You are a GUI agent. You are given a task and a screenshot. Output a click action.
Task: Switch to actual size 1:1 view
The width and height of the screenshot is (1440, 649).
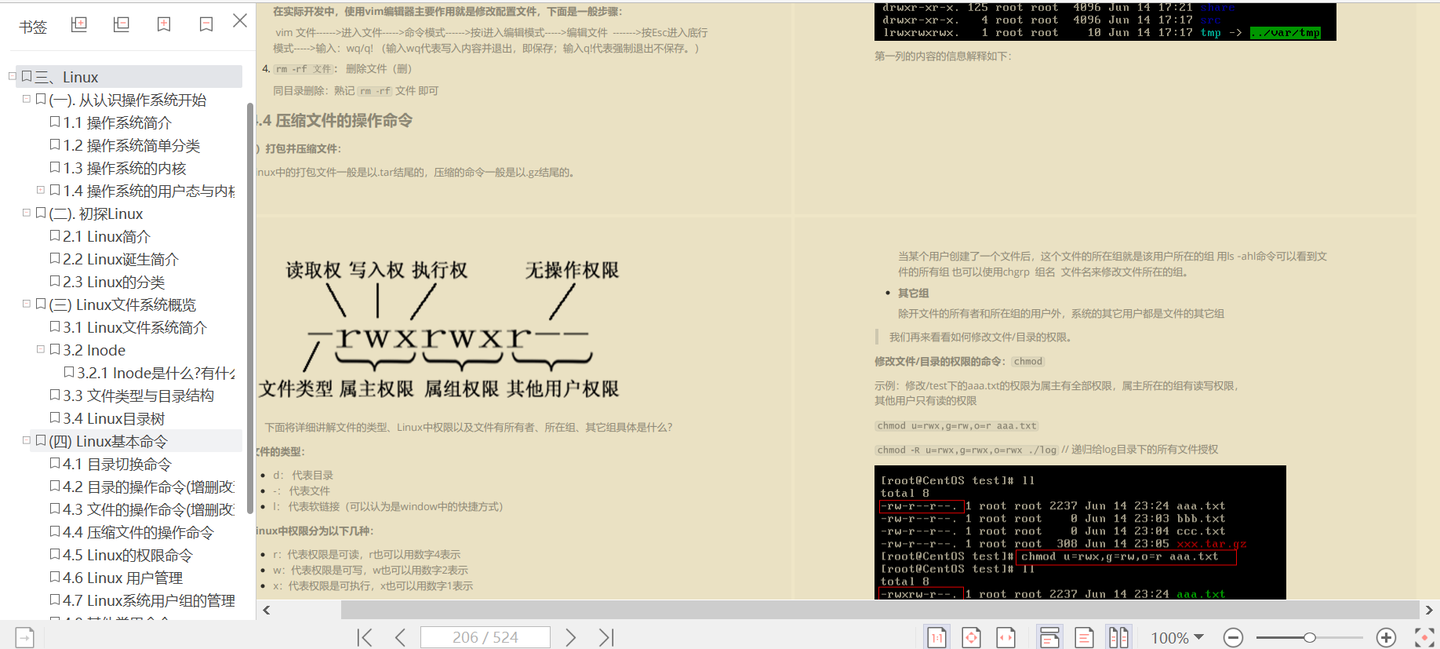(937, 637)
